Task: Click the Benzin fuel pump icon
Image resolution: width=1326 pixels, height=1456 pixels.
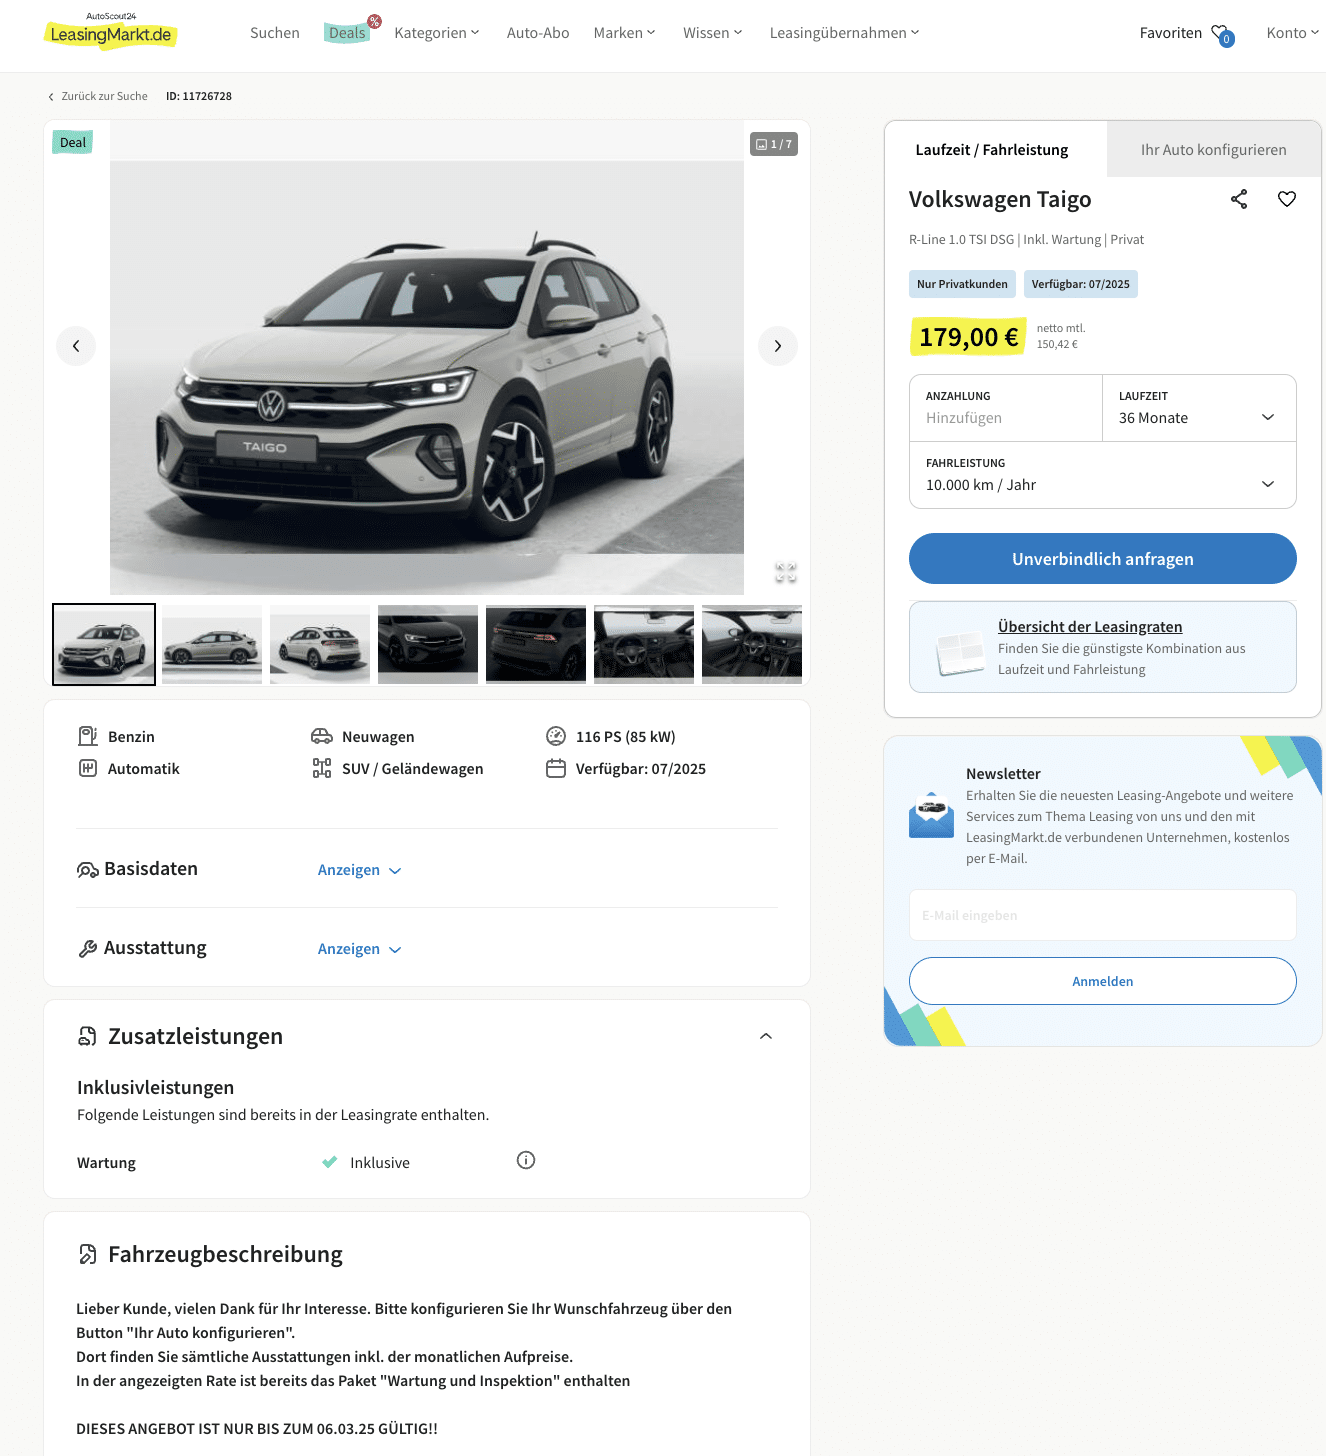Action: (x=88, y=736)
